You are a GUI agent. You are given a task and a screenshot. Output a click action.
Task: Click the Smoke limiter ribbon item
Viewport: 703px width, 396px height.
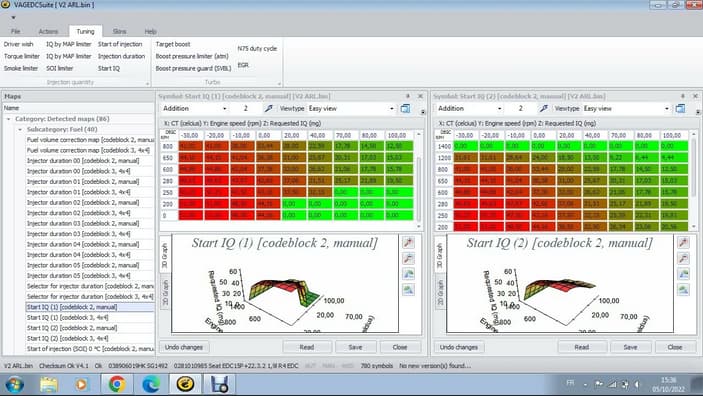click(x=21, y=68)
